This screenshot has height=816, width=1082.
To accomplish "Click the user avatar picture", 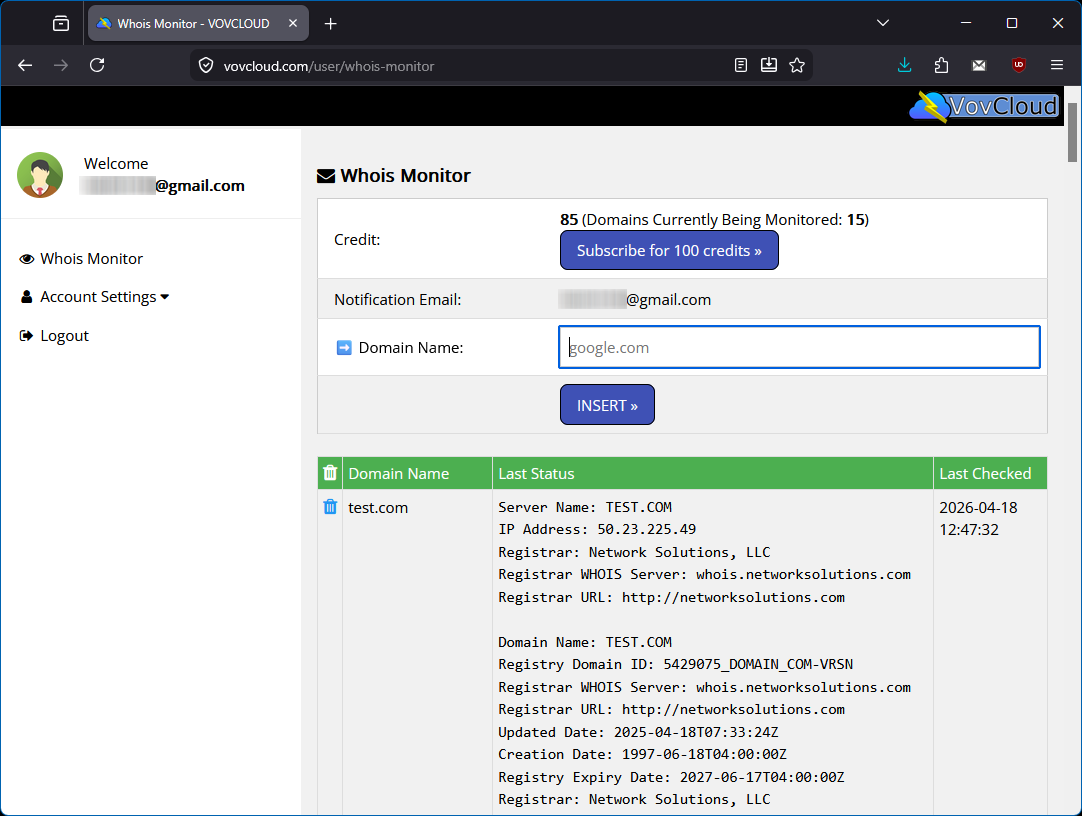I will coord(40,175).
